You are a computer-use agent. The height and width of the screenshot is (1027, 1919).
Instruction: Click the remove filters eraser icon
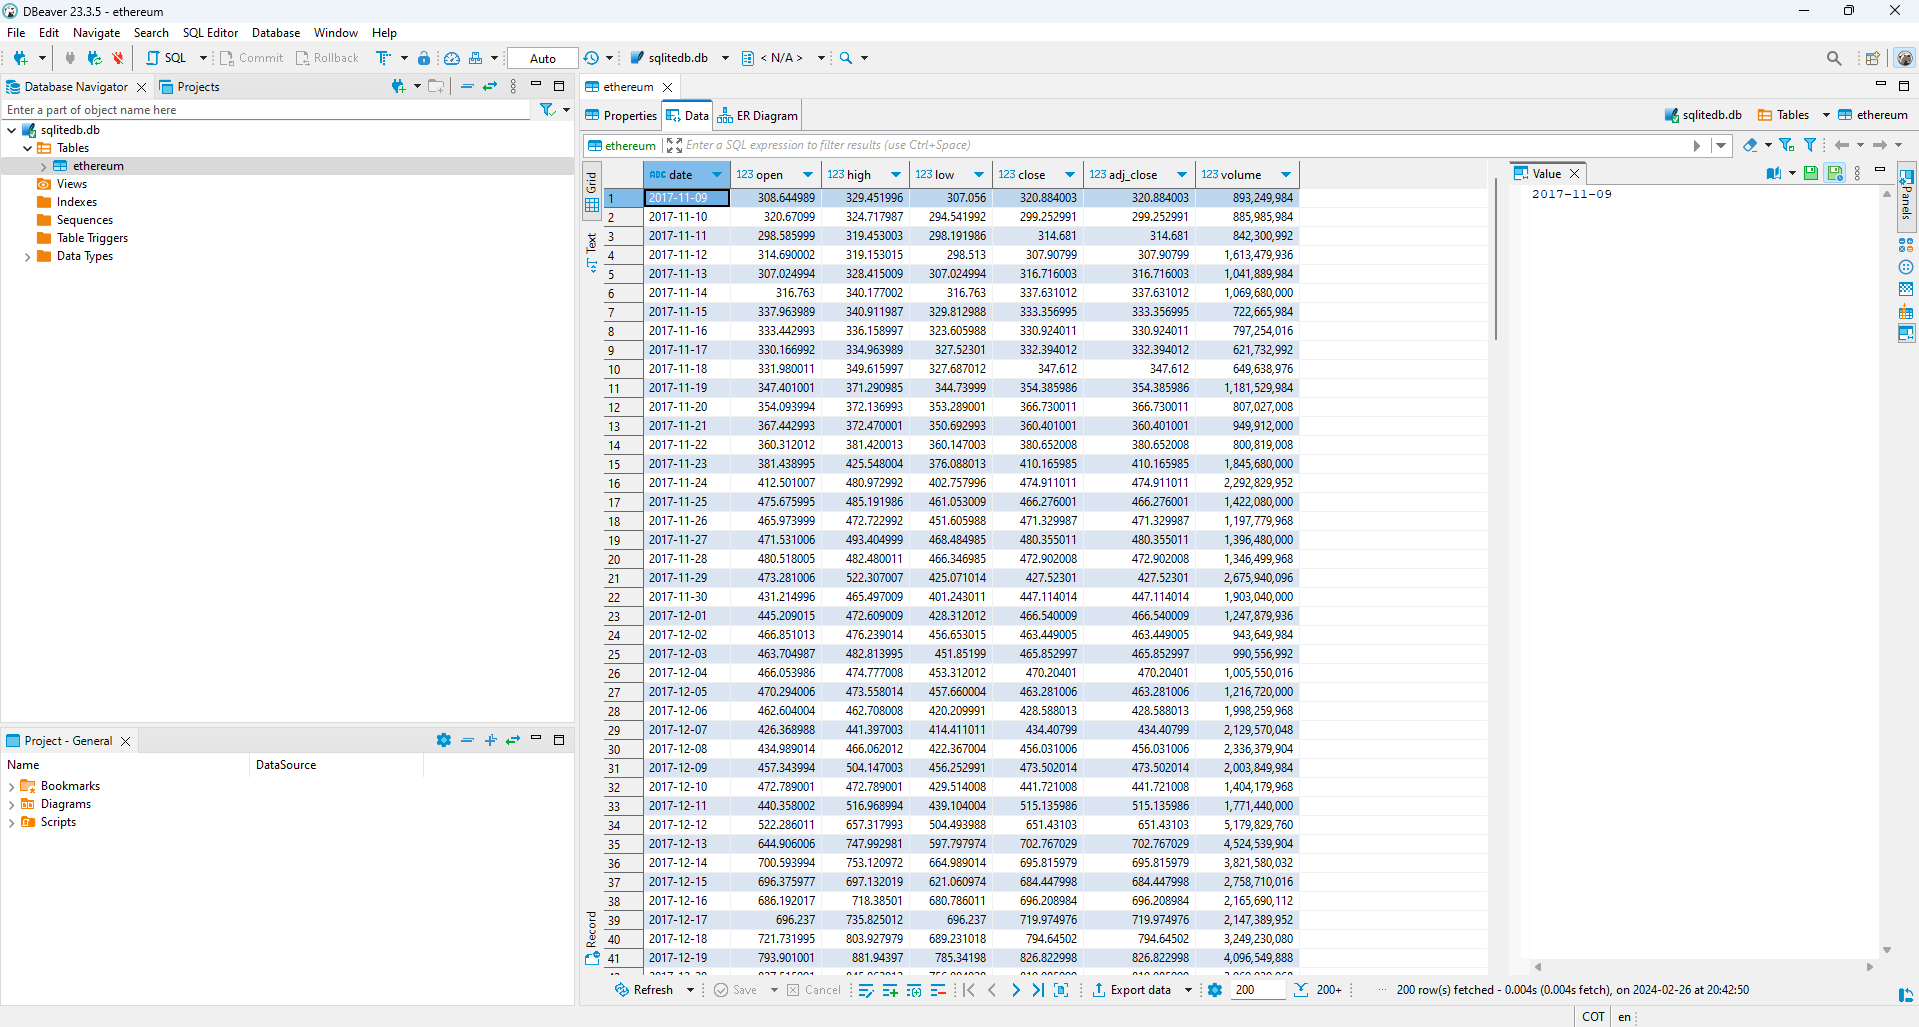tap(1750, 145)
